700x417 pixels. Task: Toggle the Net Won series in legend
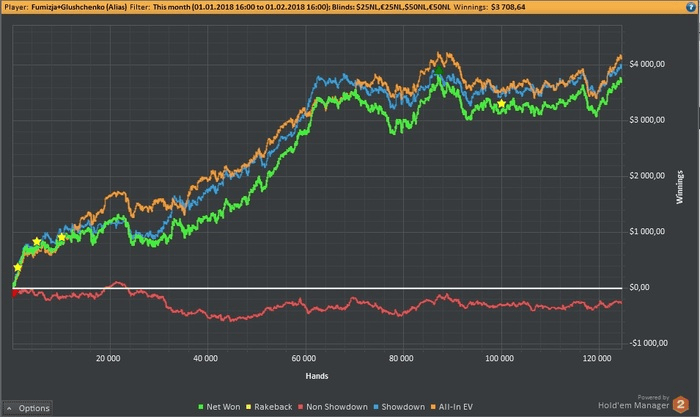tap(219, 407)
